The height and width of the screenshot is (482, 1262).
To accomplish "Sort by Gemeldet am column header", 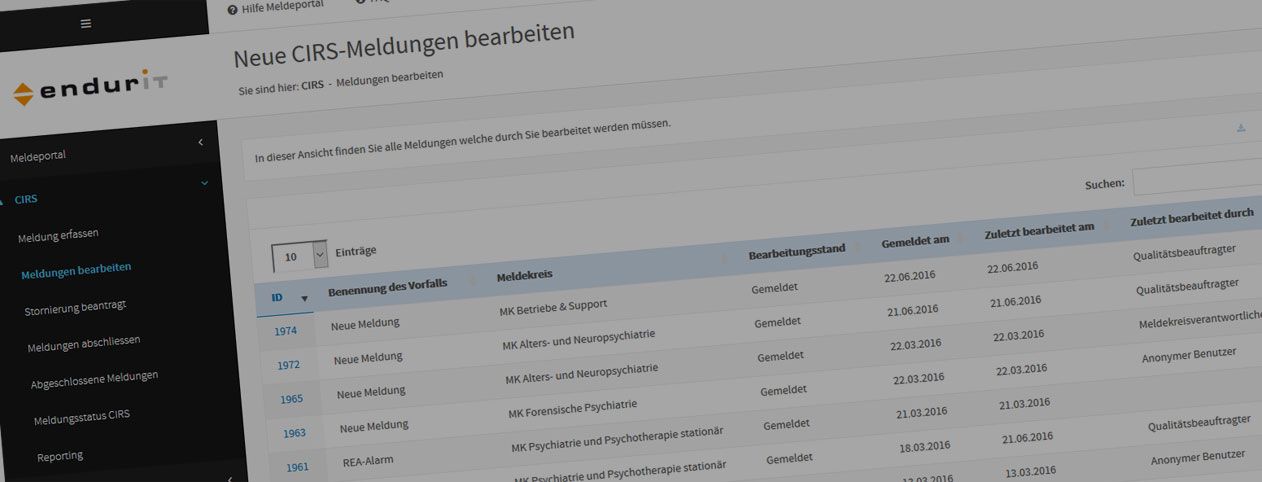I will [915, 240].
